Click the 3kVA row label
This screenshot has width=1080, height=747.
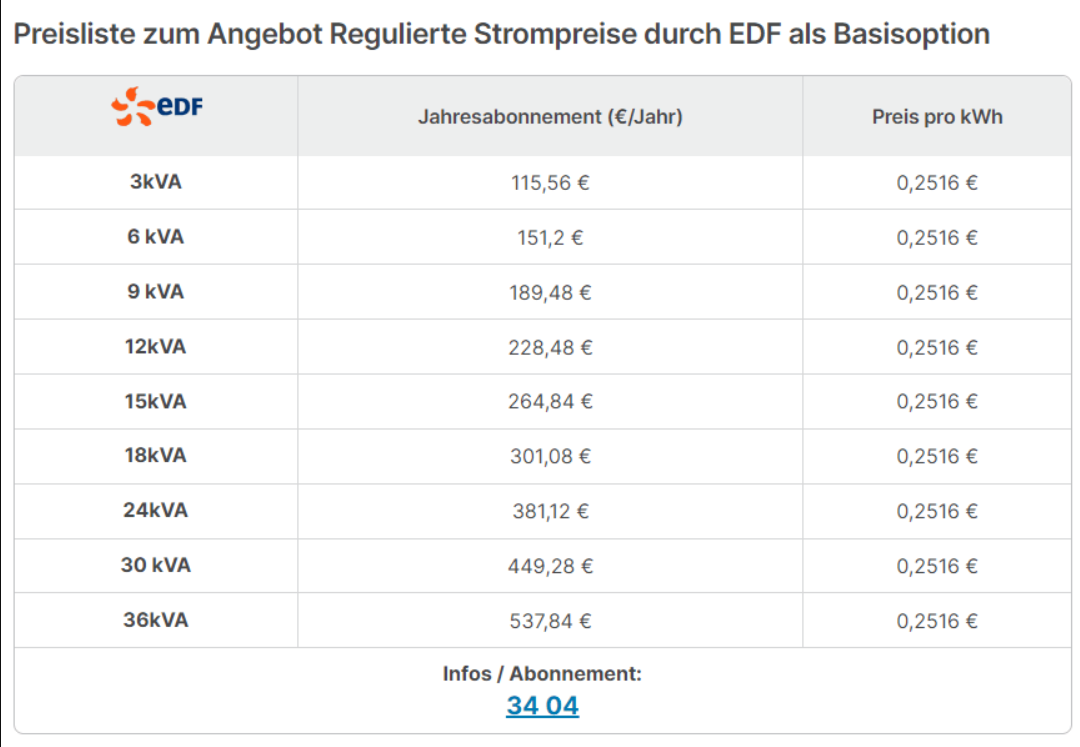(x=156, y=182)
